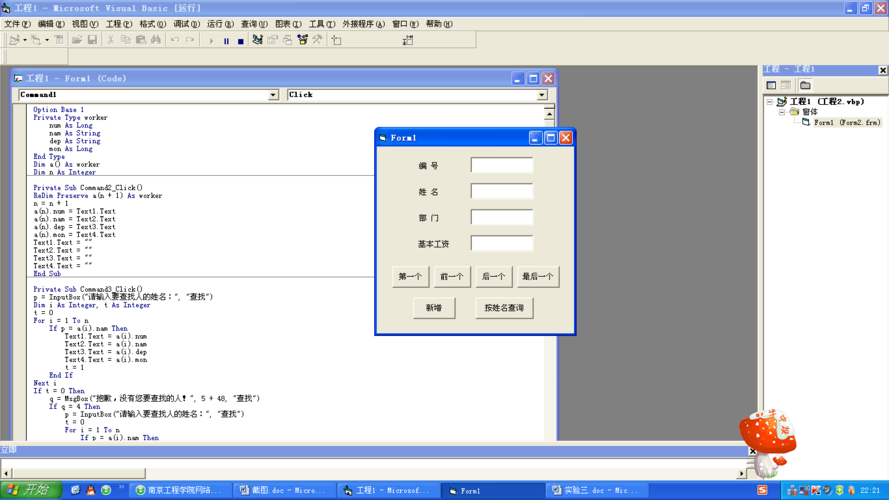
Task: Click View Code icon in project panel
Action: click(x=771, y=86)
